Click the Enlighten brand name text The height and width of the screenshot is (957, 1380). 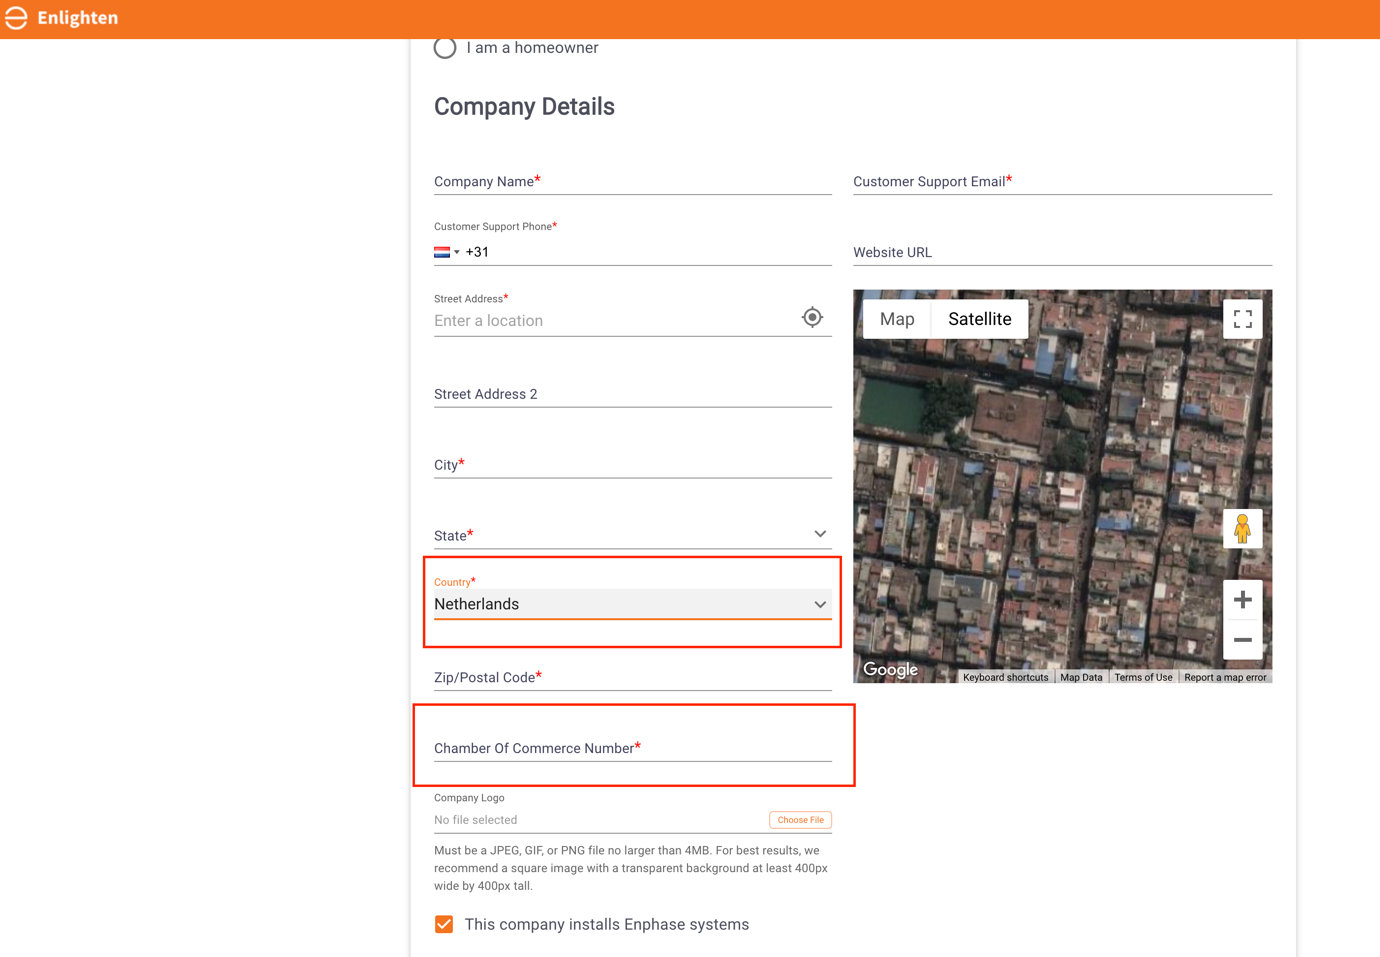77,18
